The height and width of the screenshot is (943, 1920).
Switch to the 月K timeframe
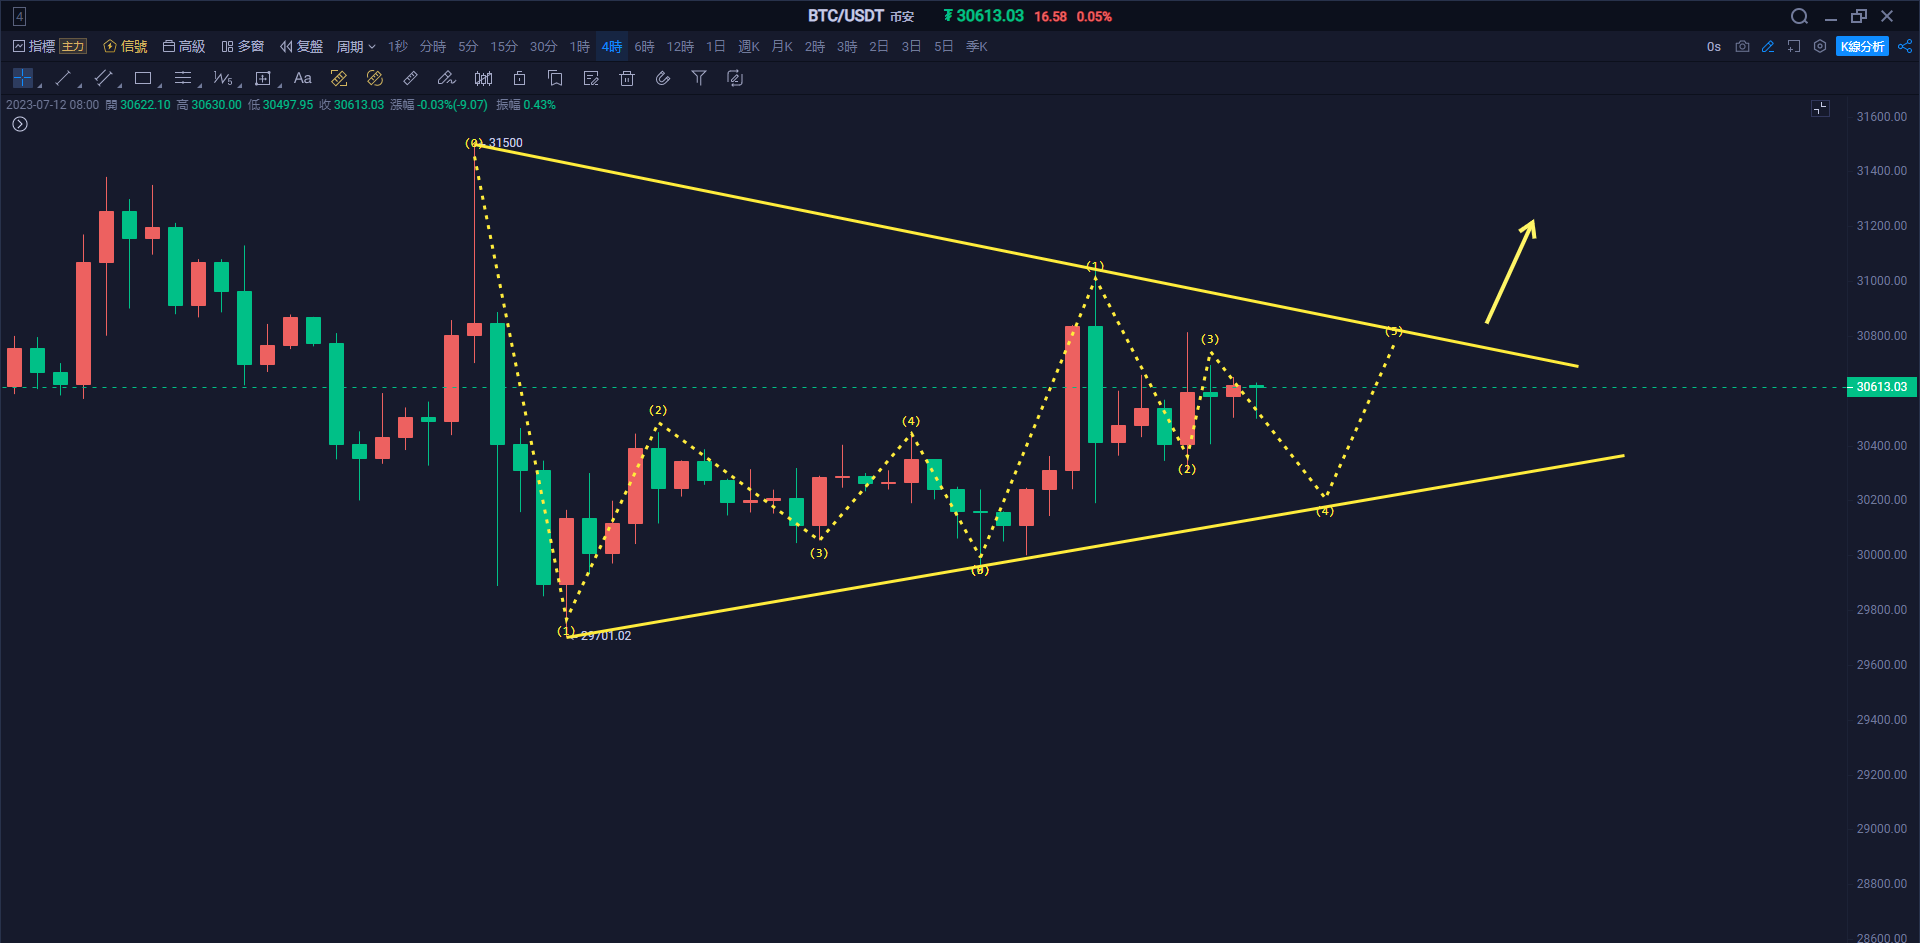(782, 46)
